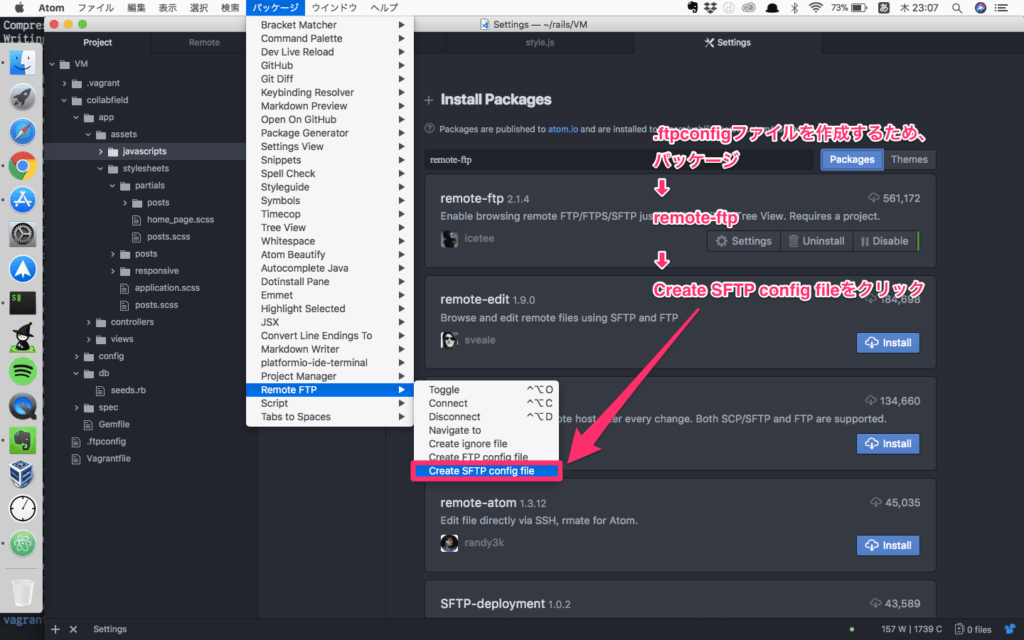Switch to the Remote tab
Image resolution: width=1024 pixels, height=640 pixels.
click(x=204, y=43)
